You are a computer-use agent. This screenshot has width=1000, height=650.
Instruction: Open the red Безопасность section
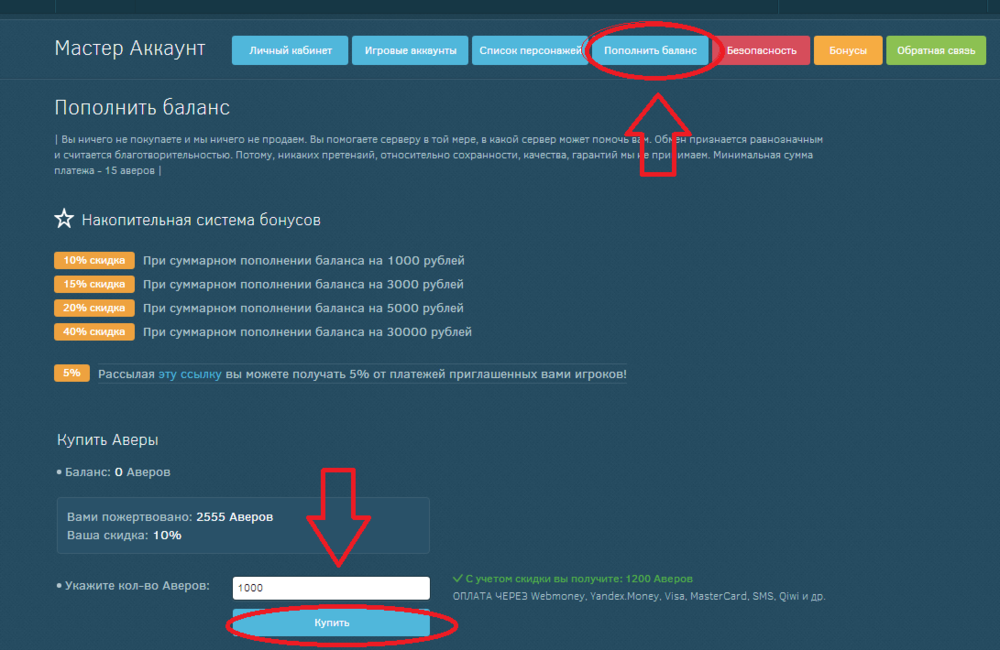point(762,50)
